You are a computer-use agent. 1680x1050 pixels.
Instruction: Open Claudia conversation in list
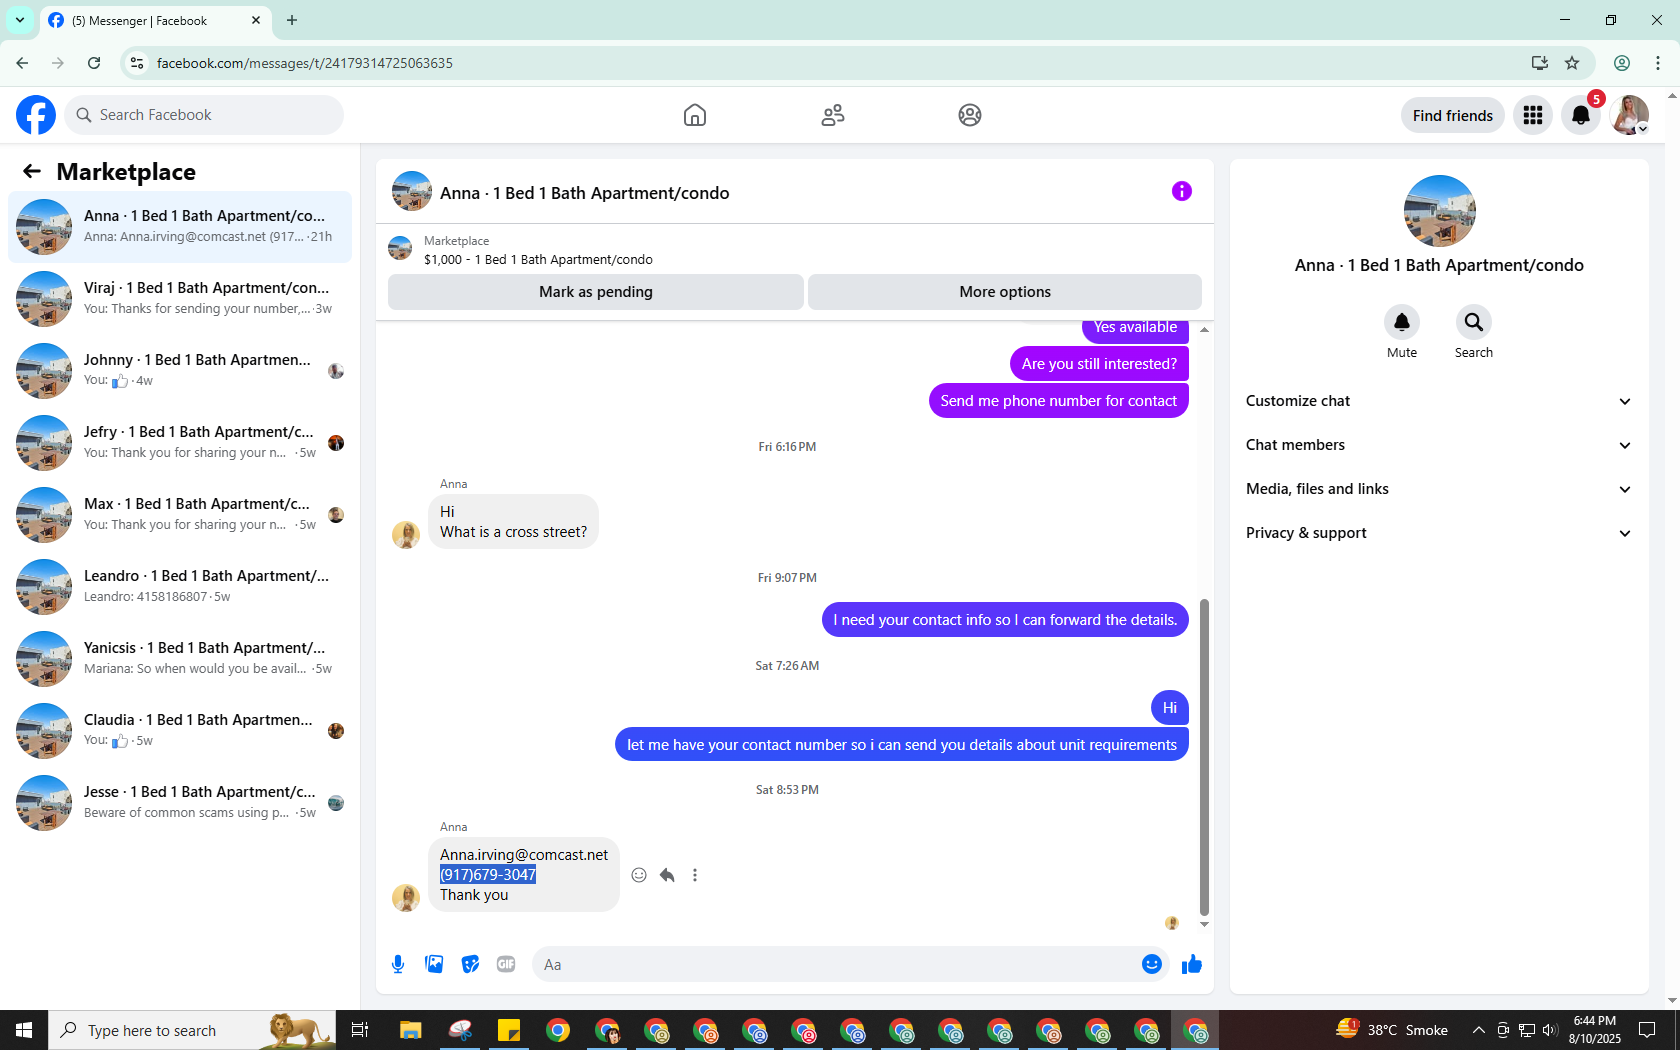point(180,731)
